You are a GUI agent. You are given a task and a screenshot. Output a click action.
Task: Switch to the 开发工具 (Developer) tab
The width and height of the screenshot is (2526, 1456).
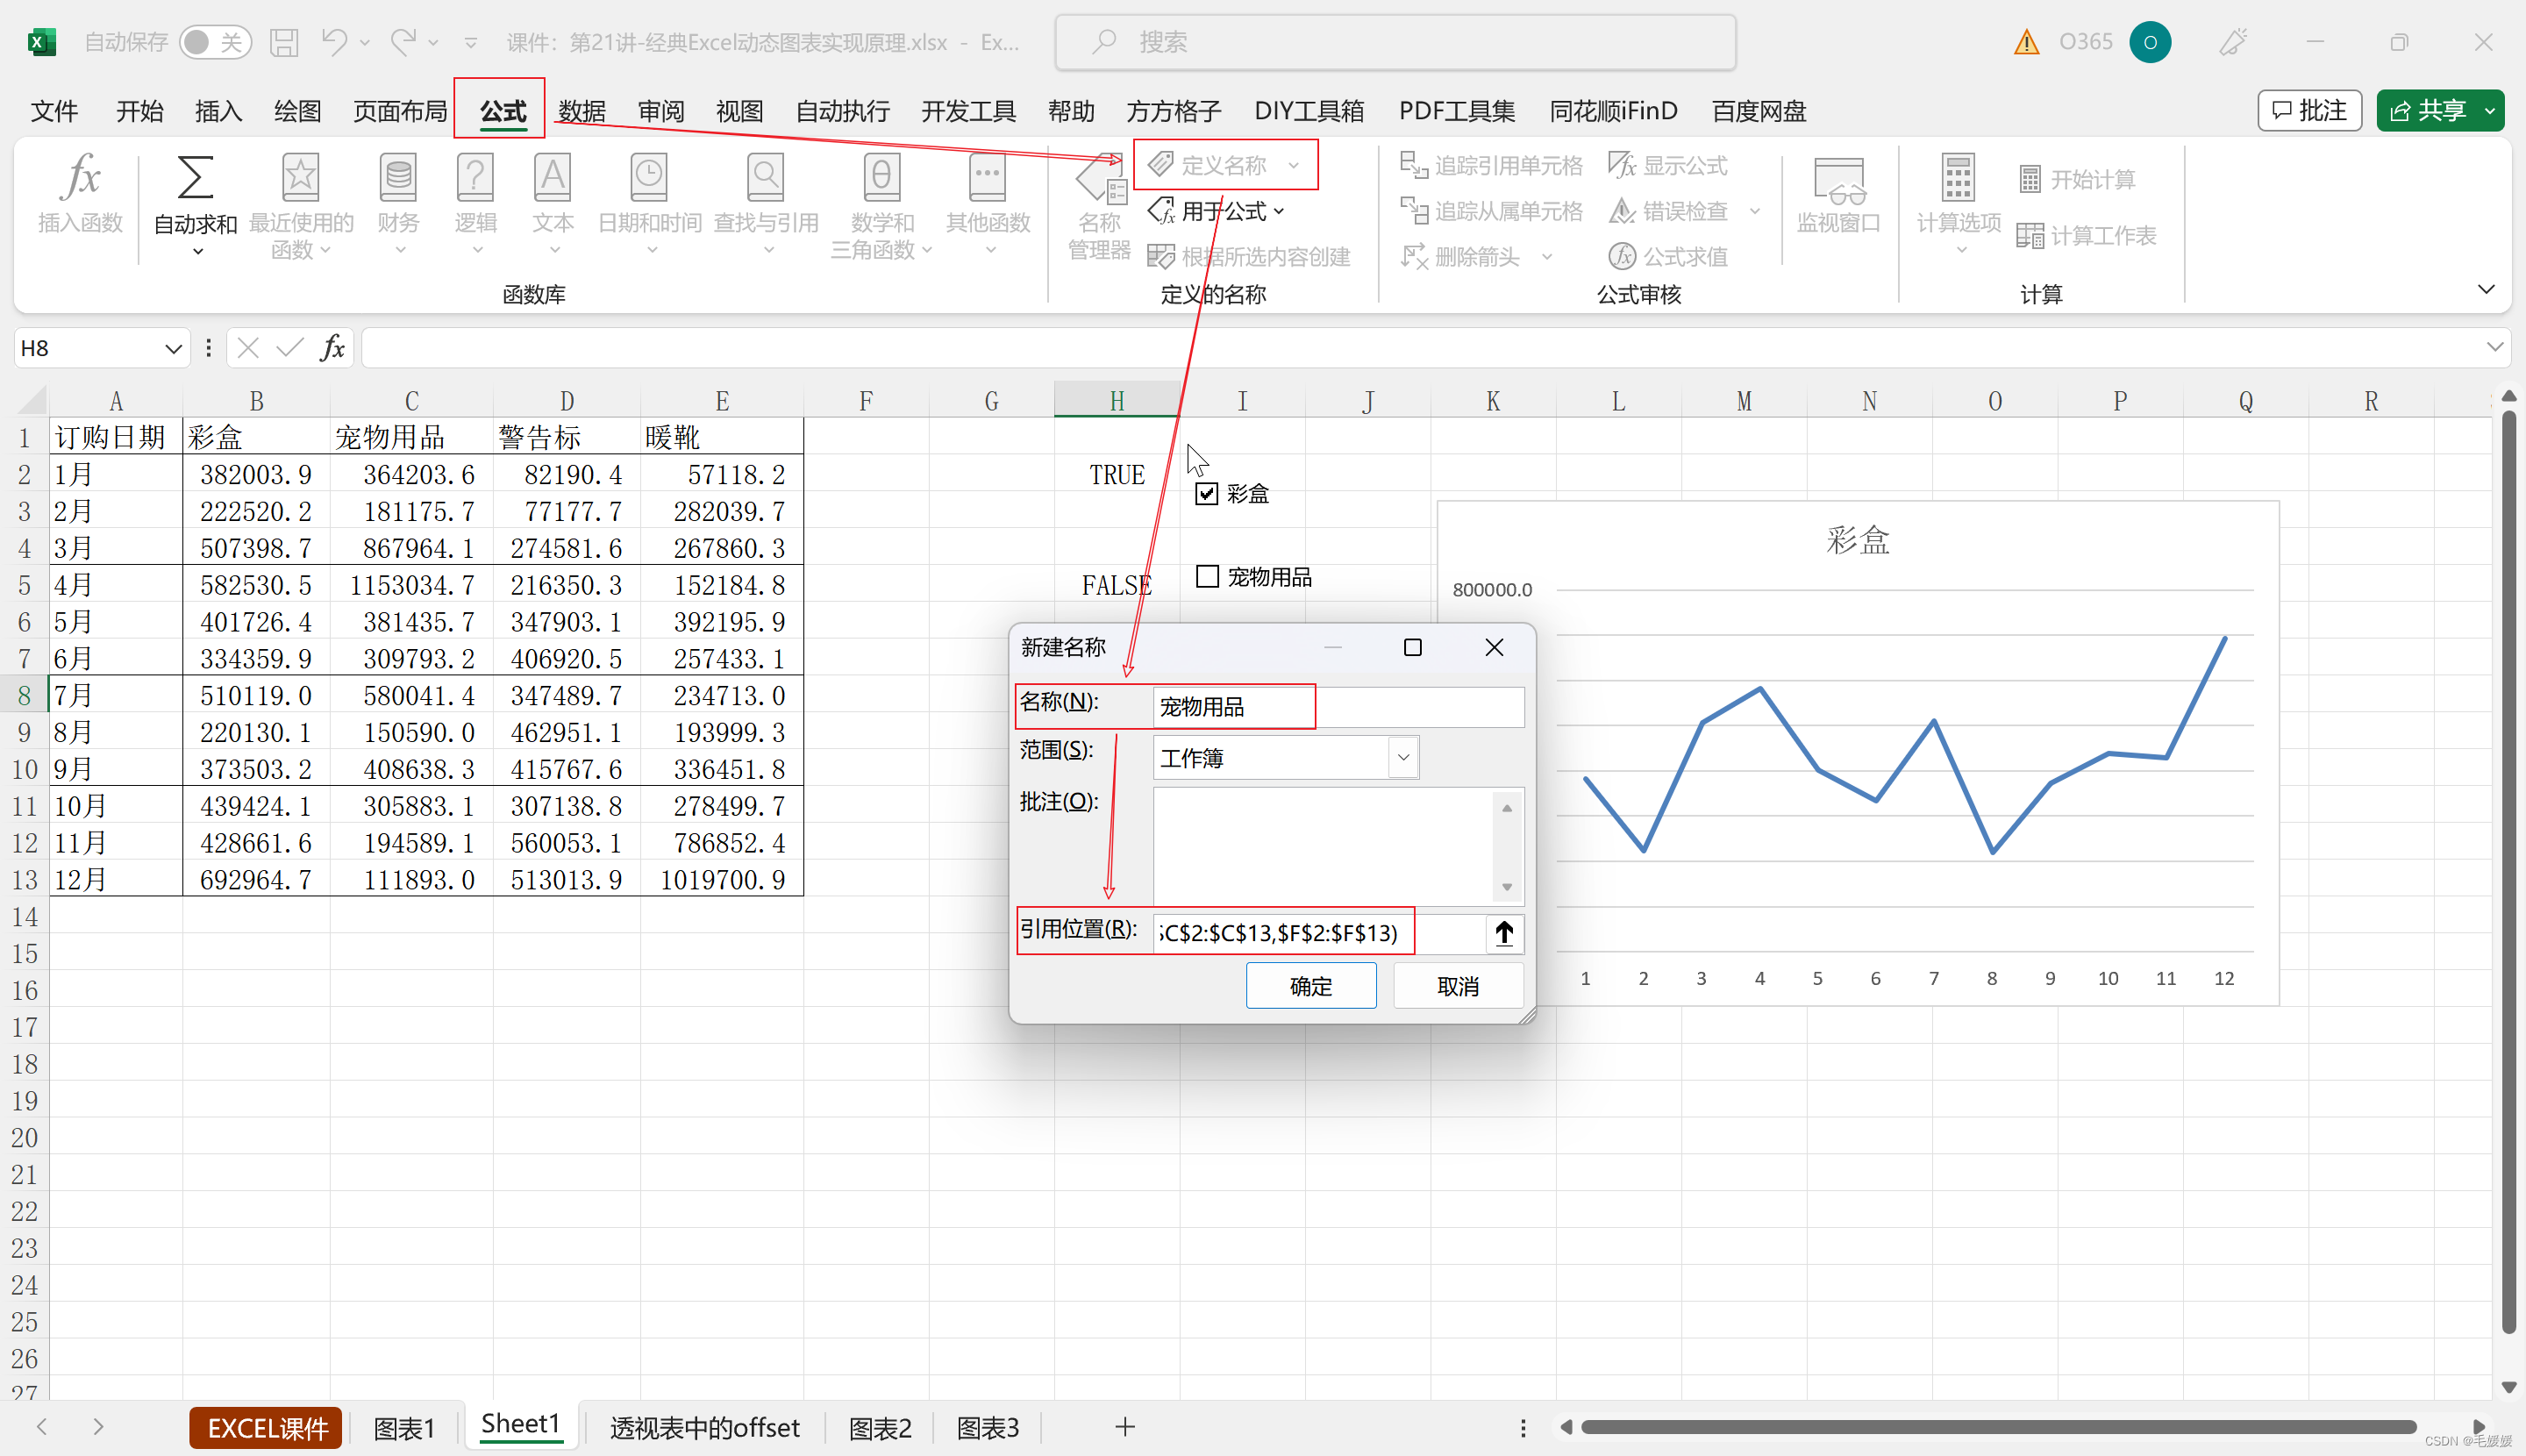968,110
